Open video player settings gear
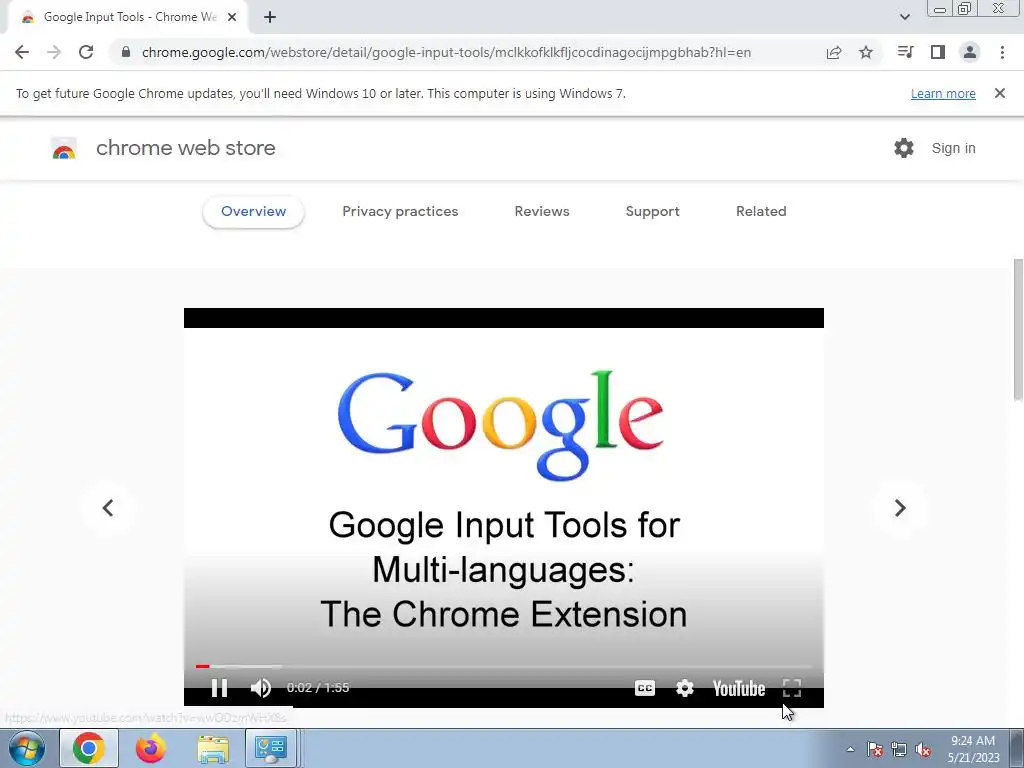Viewport: 1024px width, 768px height. click(x=684, y=688)
